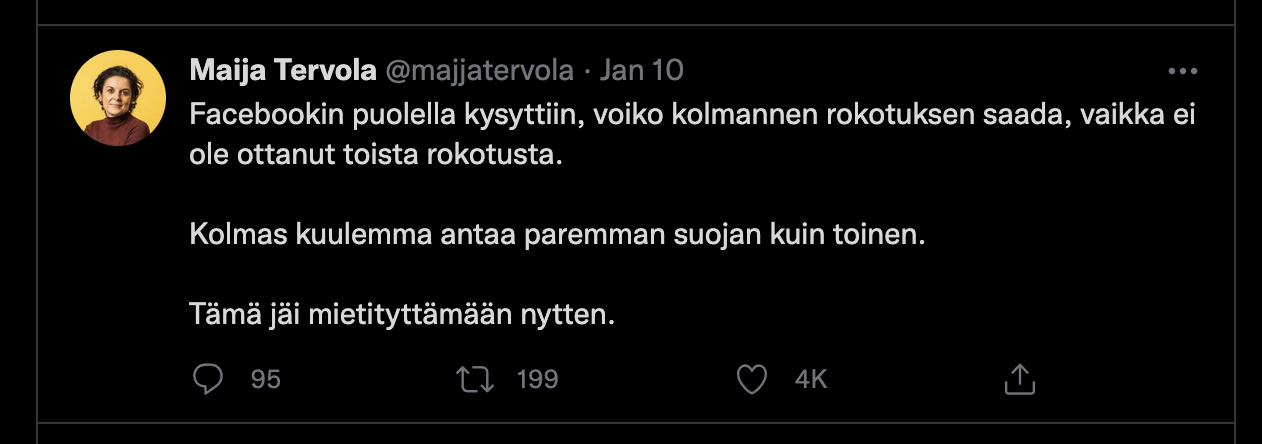Screen dimensions: 1262x444
Task: Open the Maija Tervola display name link
Action: tap(281, 71)
